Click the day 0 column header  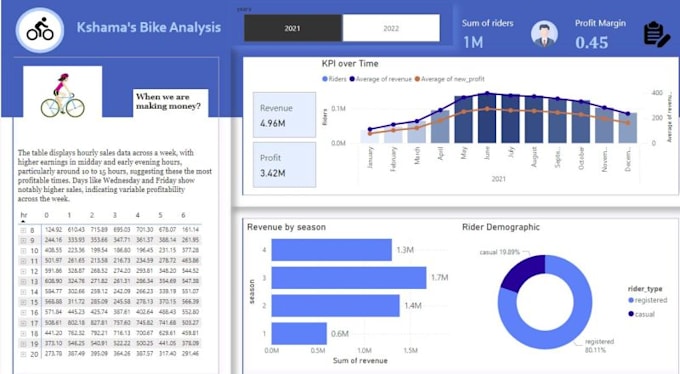point(46,215)
